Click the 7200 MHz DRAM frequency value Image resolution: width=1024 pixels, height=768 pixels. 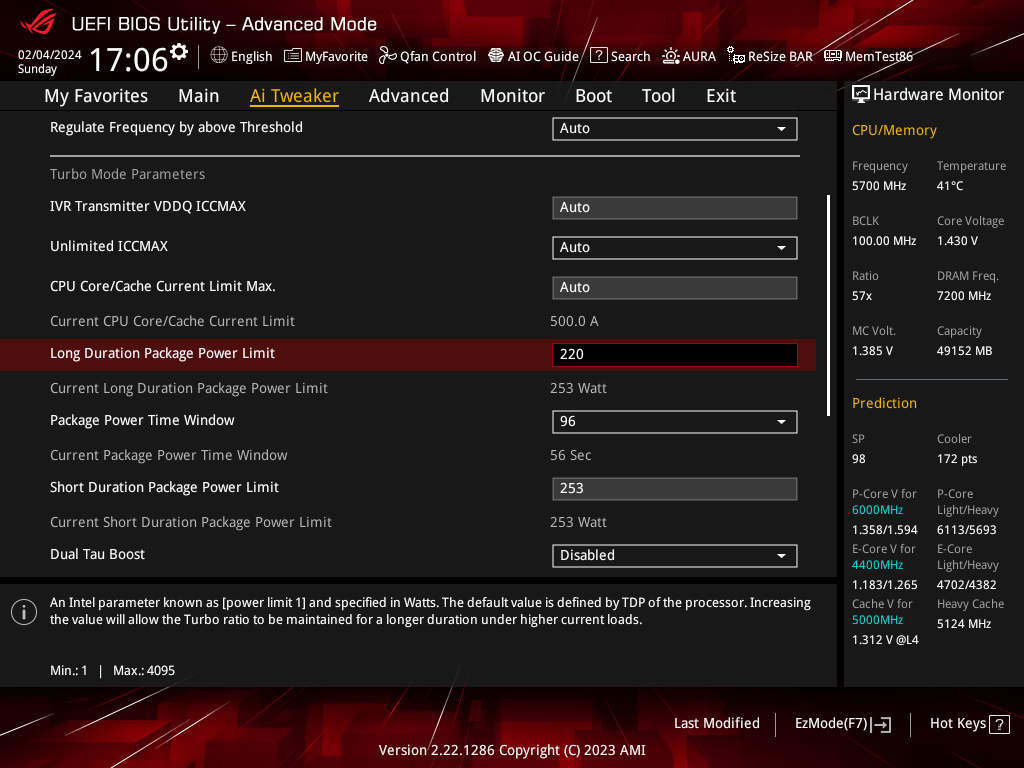pos(964,296)
